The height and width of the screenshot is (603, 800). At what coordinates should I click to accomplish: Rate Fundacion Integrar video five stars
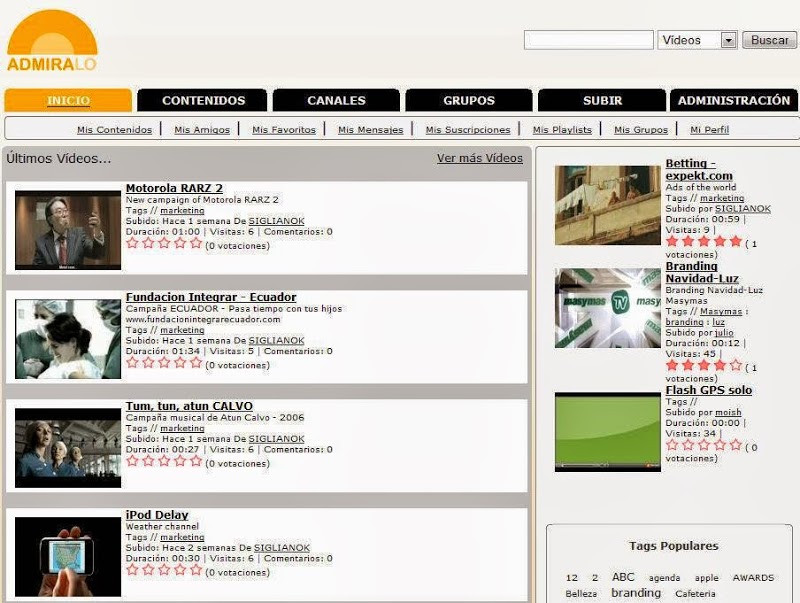(x=196, y=363)
